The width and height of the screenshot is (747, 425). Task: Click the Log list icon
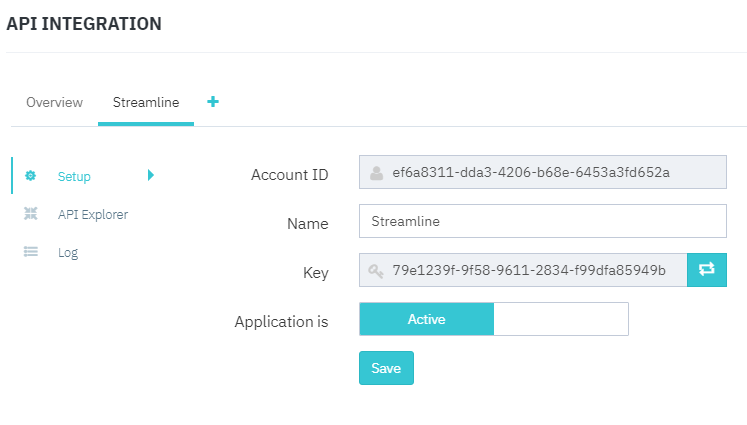[31, 252]
